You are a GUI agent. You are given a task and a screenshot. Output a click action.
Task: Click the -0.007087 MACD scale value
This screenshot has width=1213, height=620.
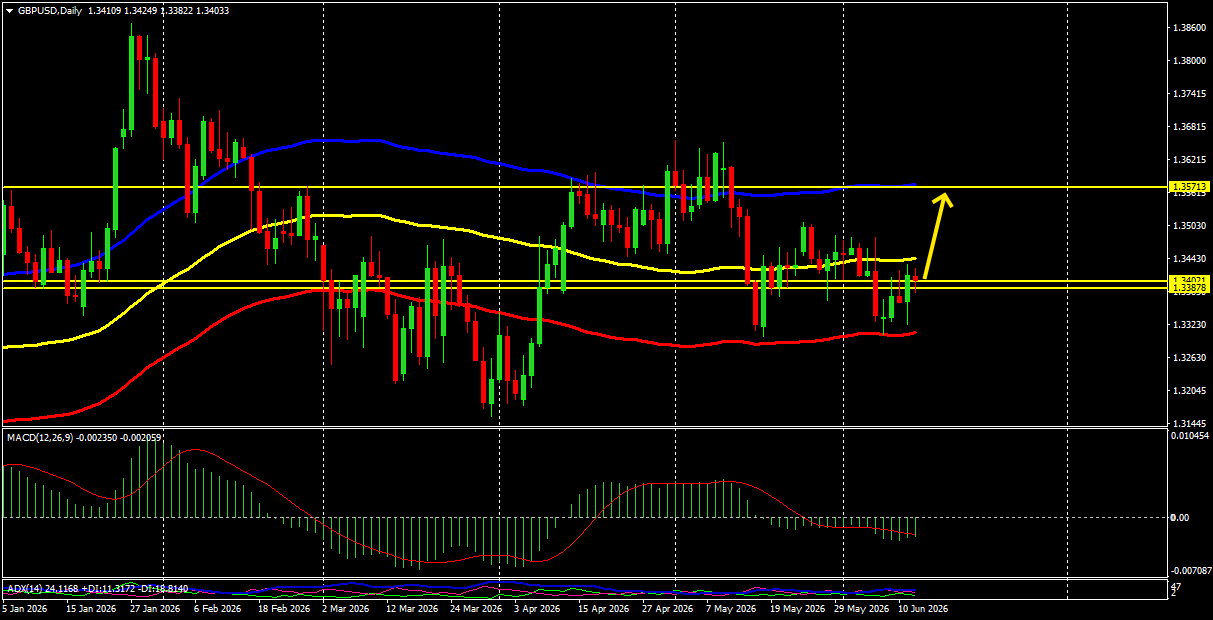pos(1190,572)
